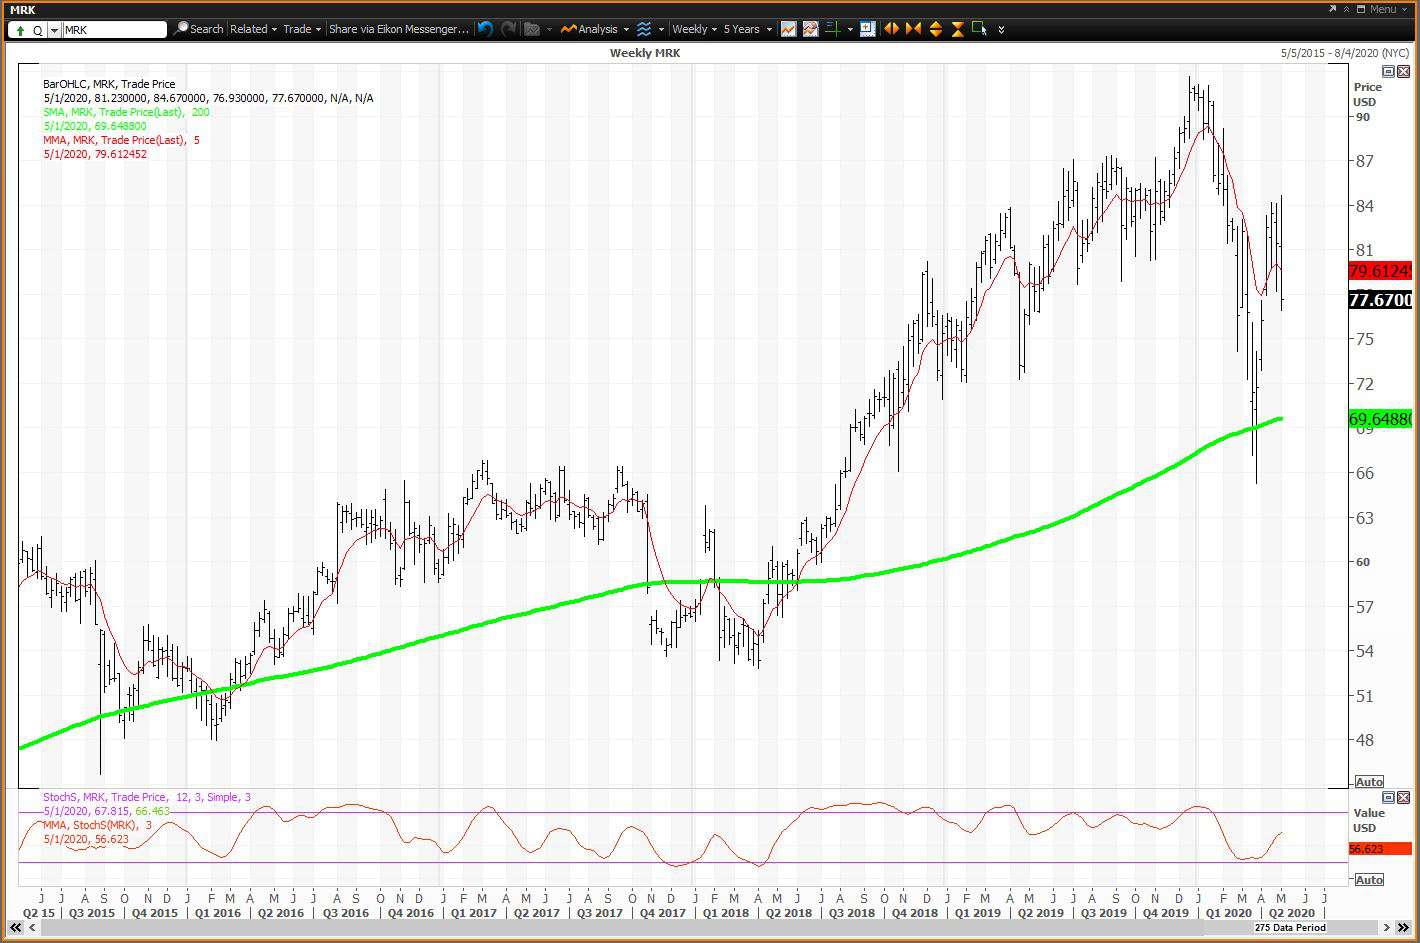The image size is (1420, 943).
Task: Click Share via Eikon Messenger
Action: point(399,29)
